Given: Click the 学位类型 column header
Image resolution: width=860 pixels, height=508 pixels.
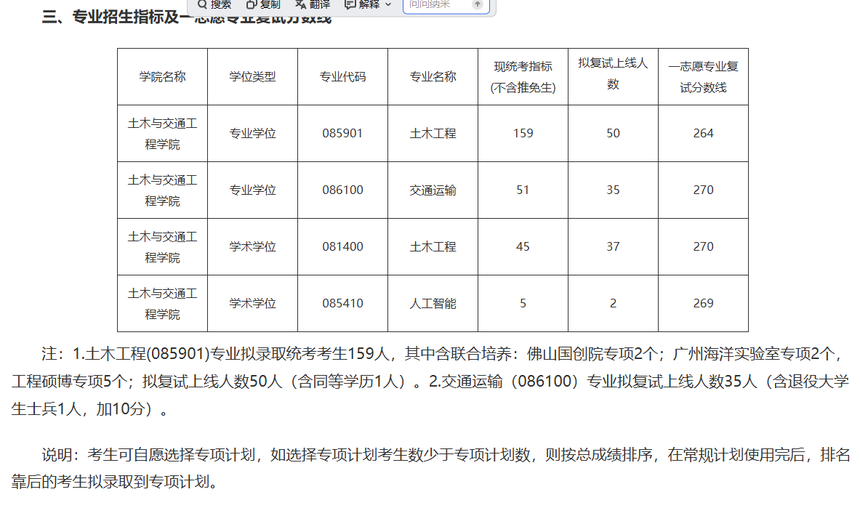Looking at the screenshot, I should click(x=252, y=76).
